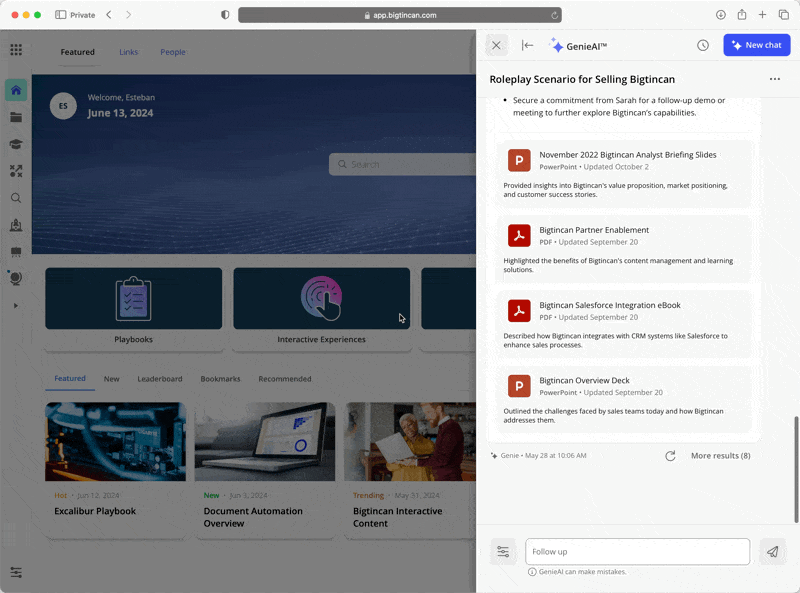Click the GenieAI sparkle logo
The width and height of the screenshot is (800, 593).
coord(556,45)
